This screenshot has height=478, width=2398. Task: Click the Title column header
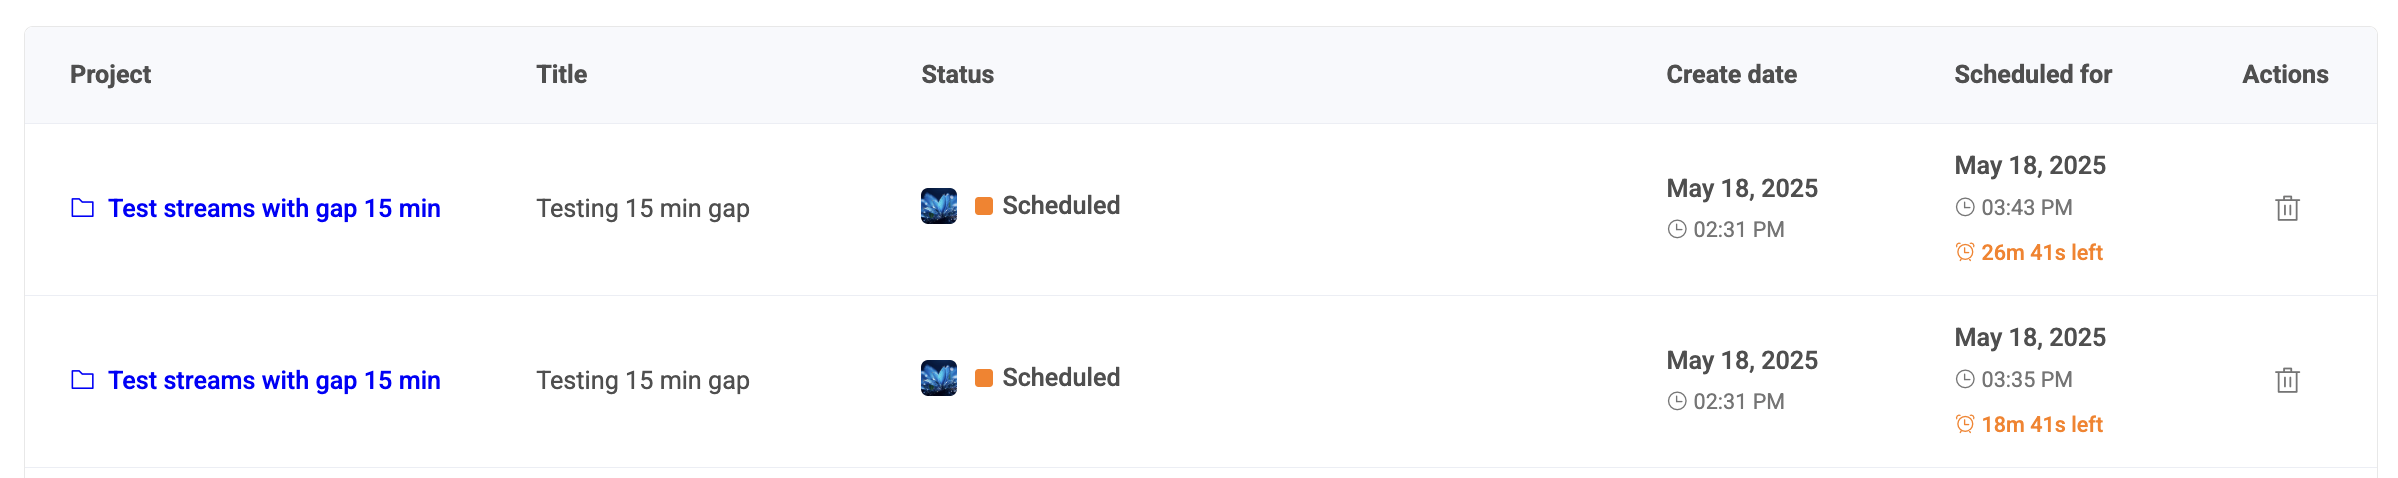click(x=561, y=74)
